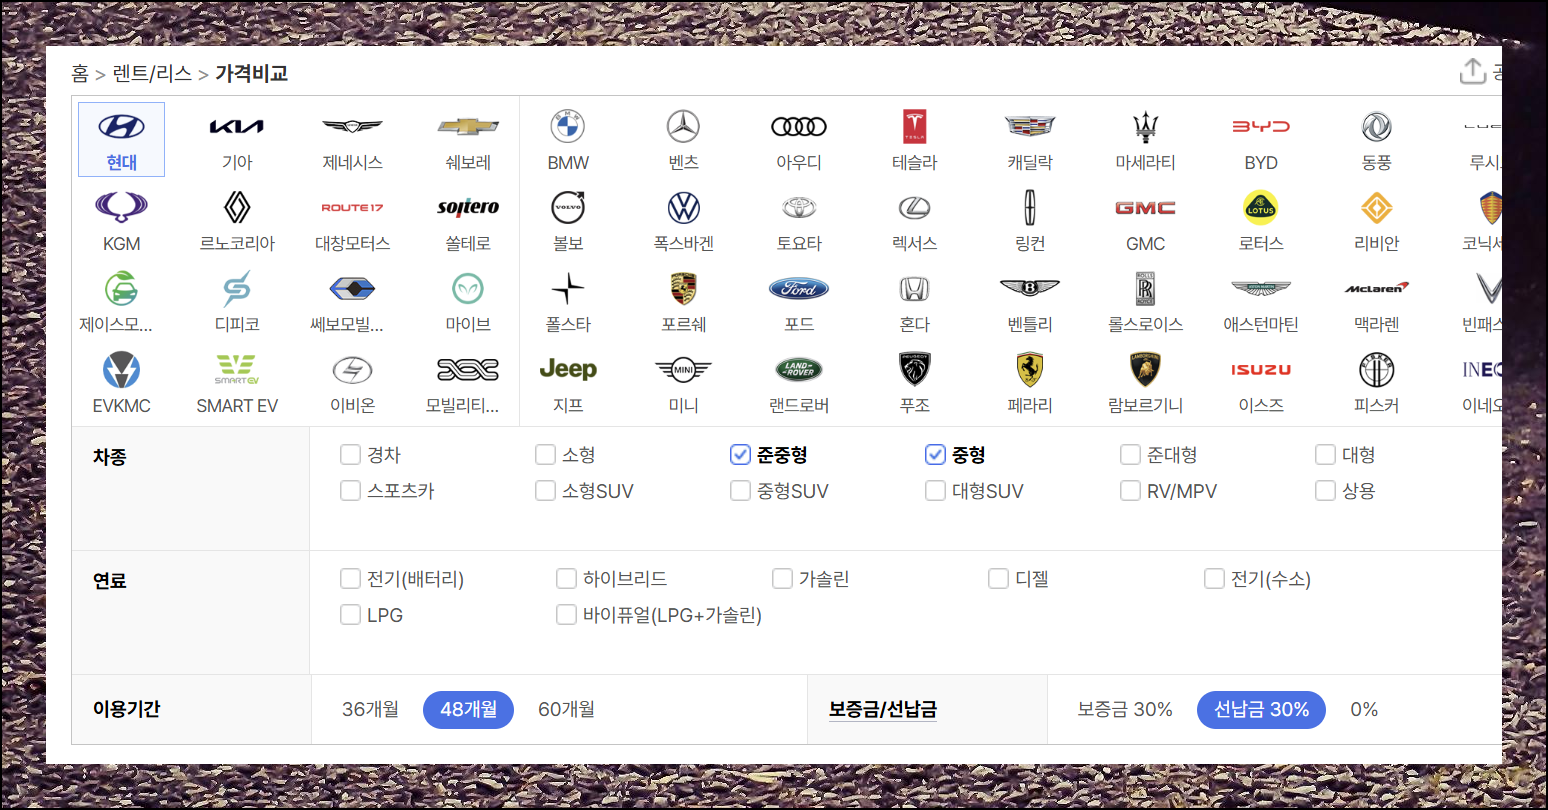Select the Honda (혼다) brand logo

(x=915, y=289)
